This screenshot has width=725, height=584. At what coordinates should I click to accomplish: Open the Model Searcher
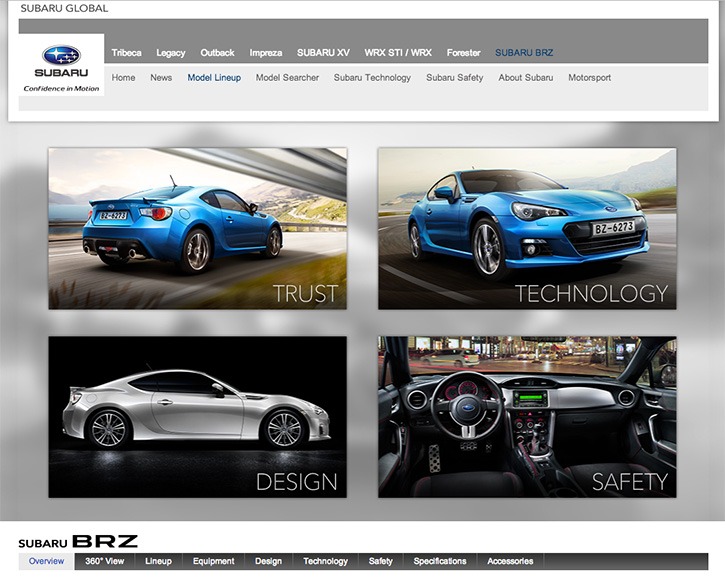[287, 78]
